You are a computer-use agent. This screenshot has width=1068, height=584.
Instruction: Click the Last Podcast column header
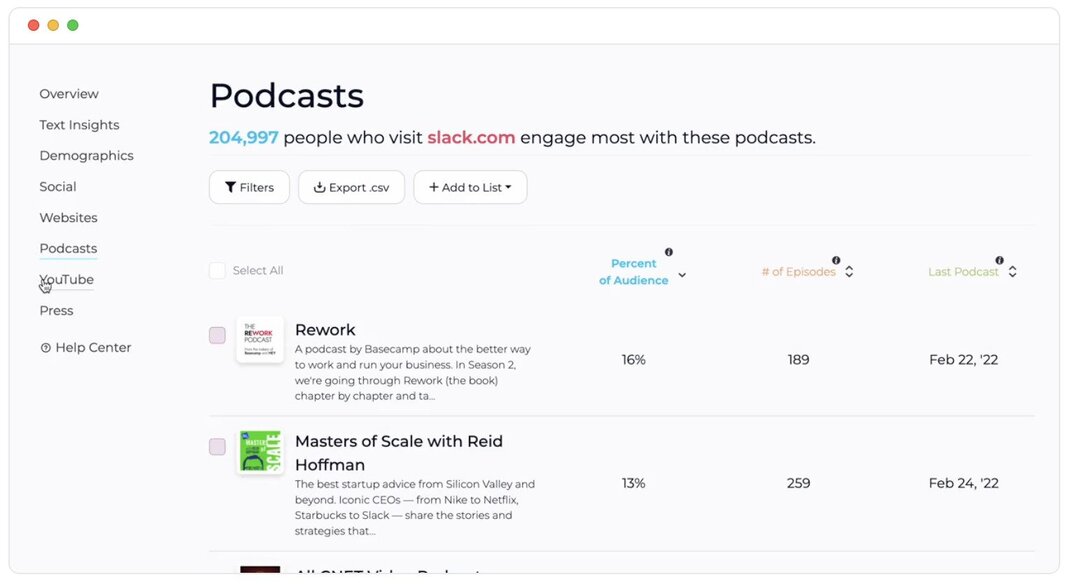pyautogui.click(x=963, y=272)
